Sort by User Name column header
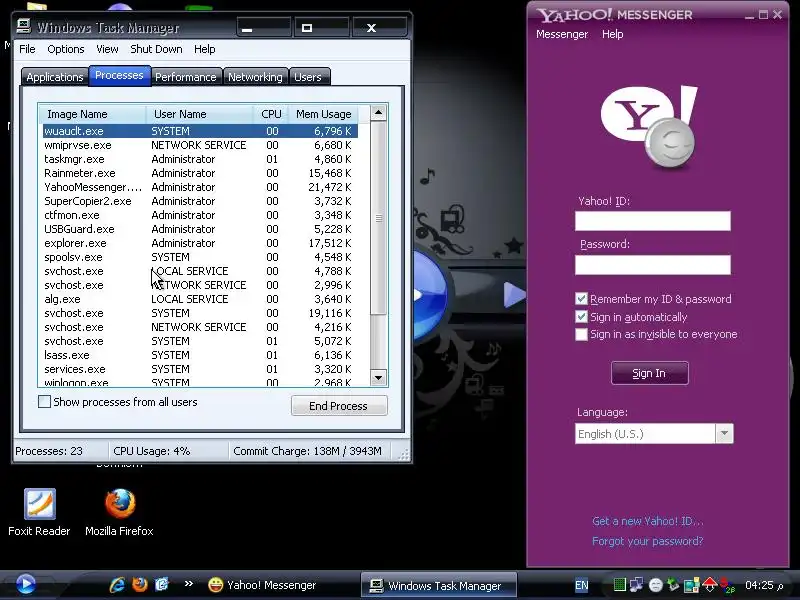800x600 pixels. pos(200,114)
